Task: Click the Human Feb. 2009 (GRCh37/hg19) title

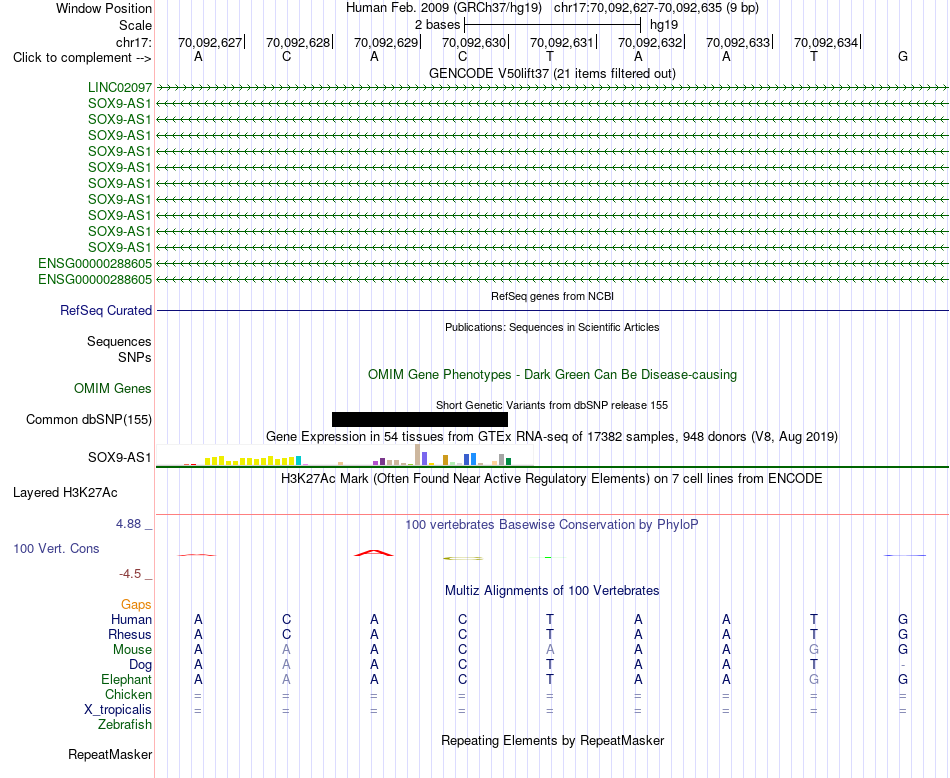Action: tap(443, 8)
